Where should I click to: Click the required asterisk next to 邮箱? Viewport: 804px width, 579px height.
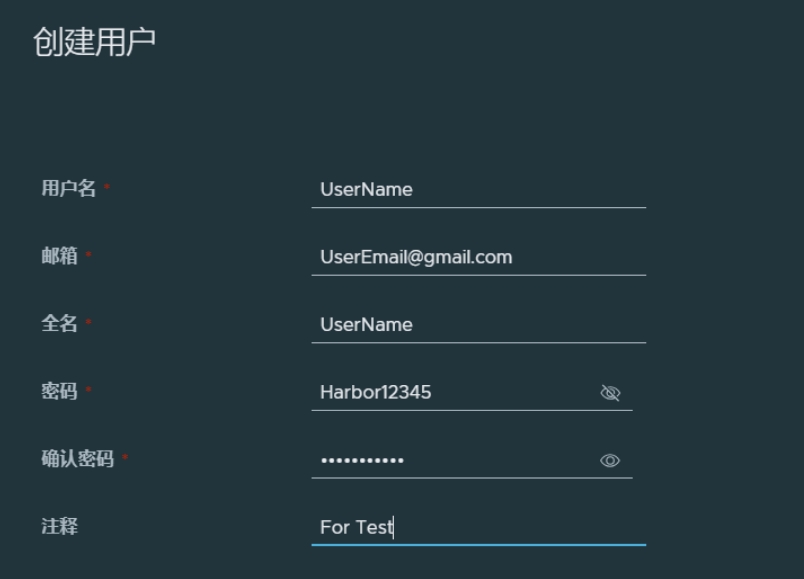click(88, 253)
